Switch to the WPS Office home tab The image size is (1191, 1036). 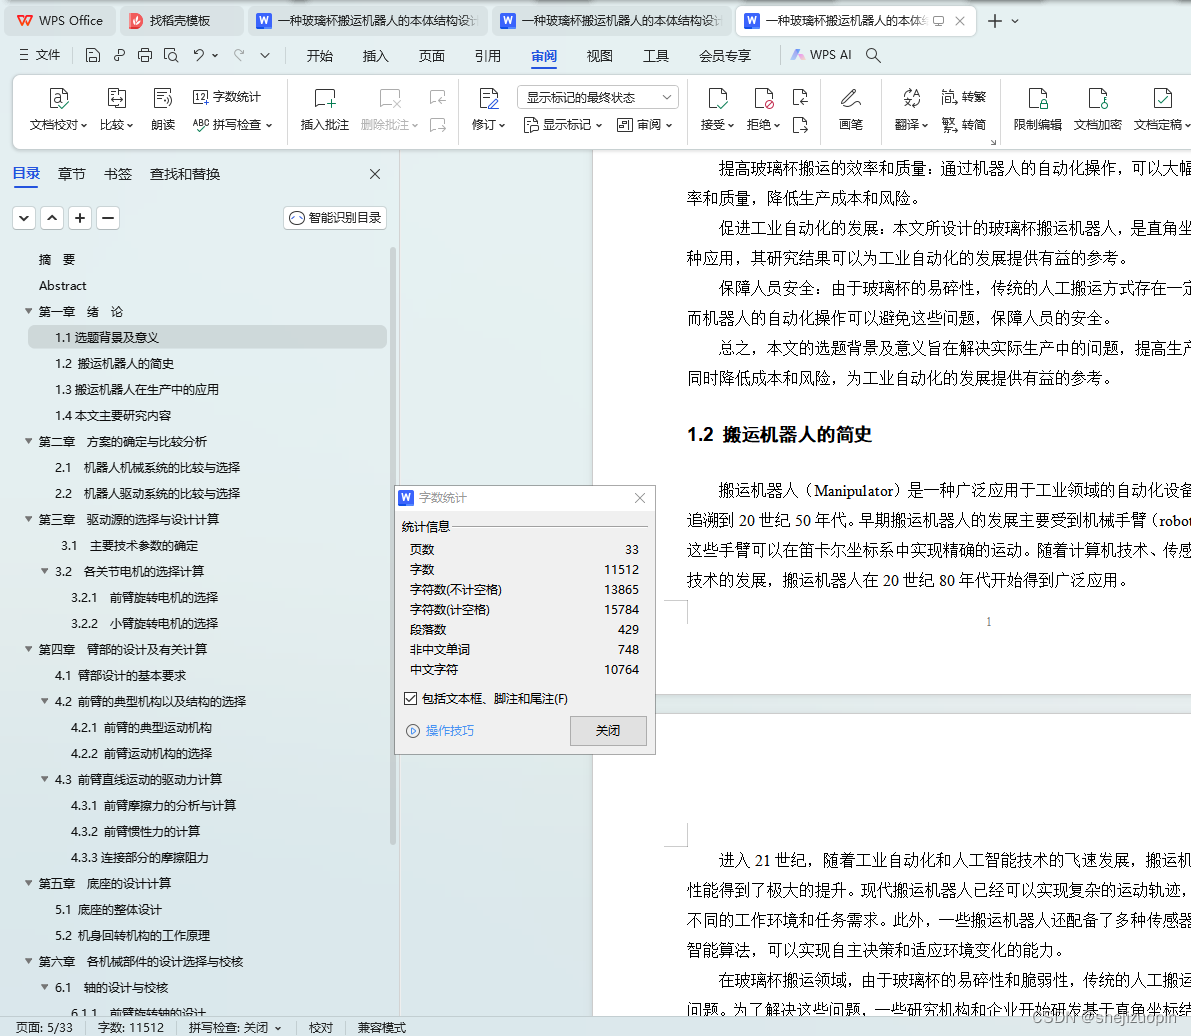pos(60,21)
